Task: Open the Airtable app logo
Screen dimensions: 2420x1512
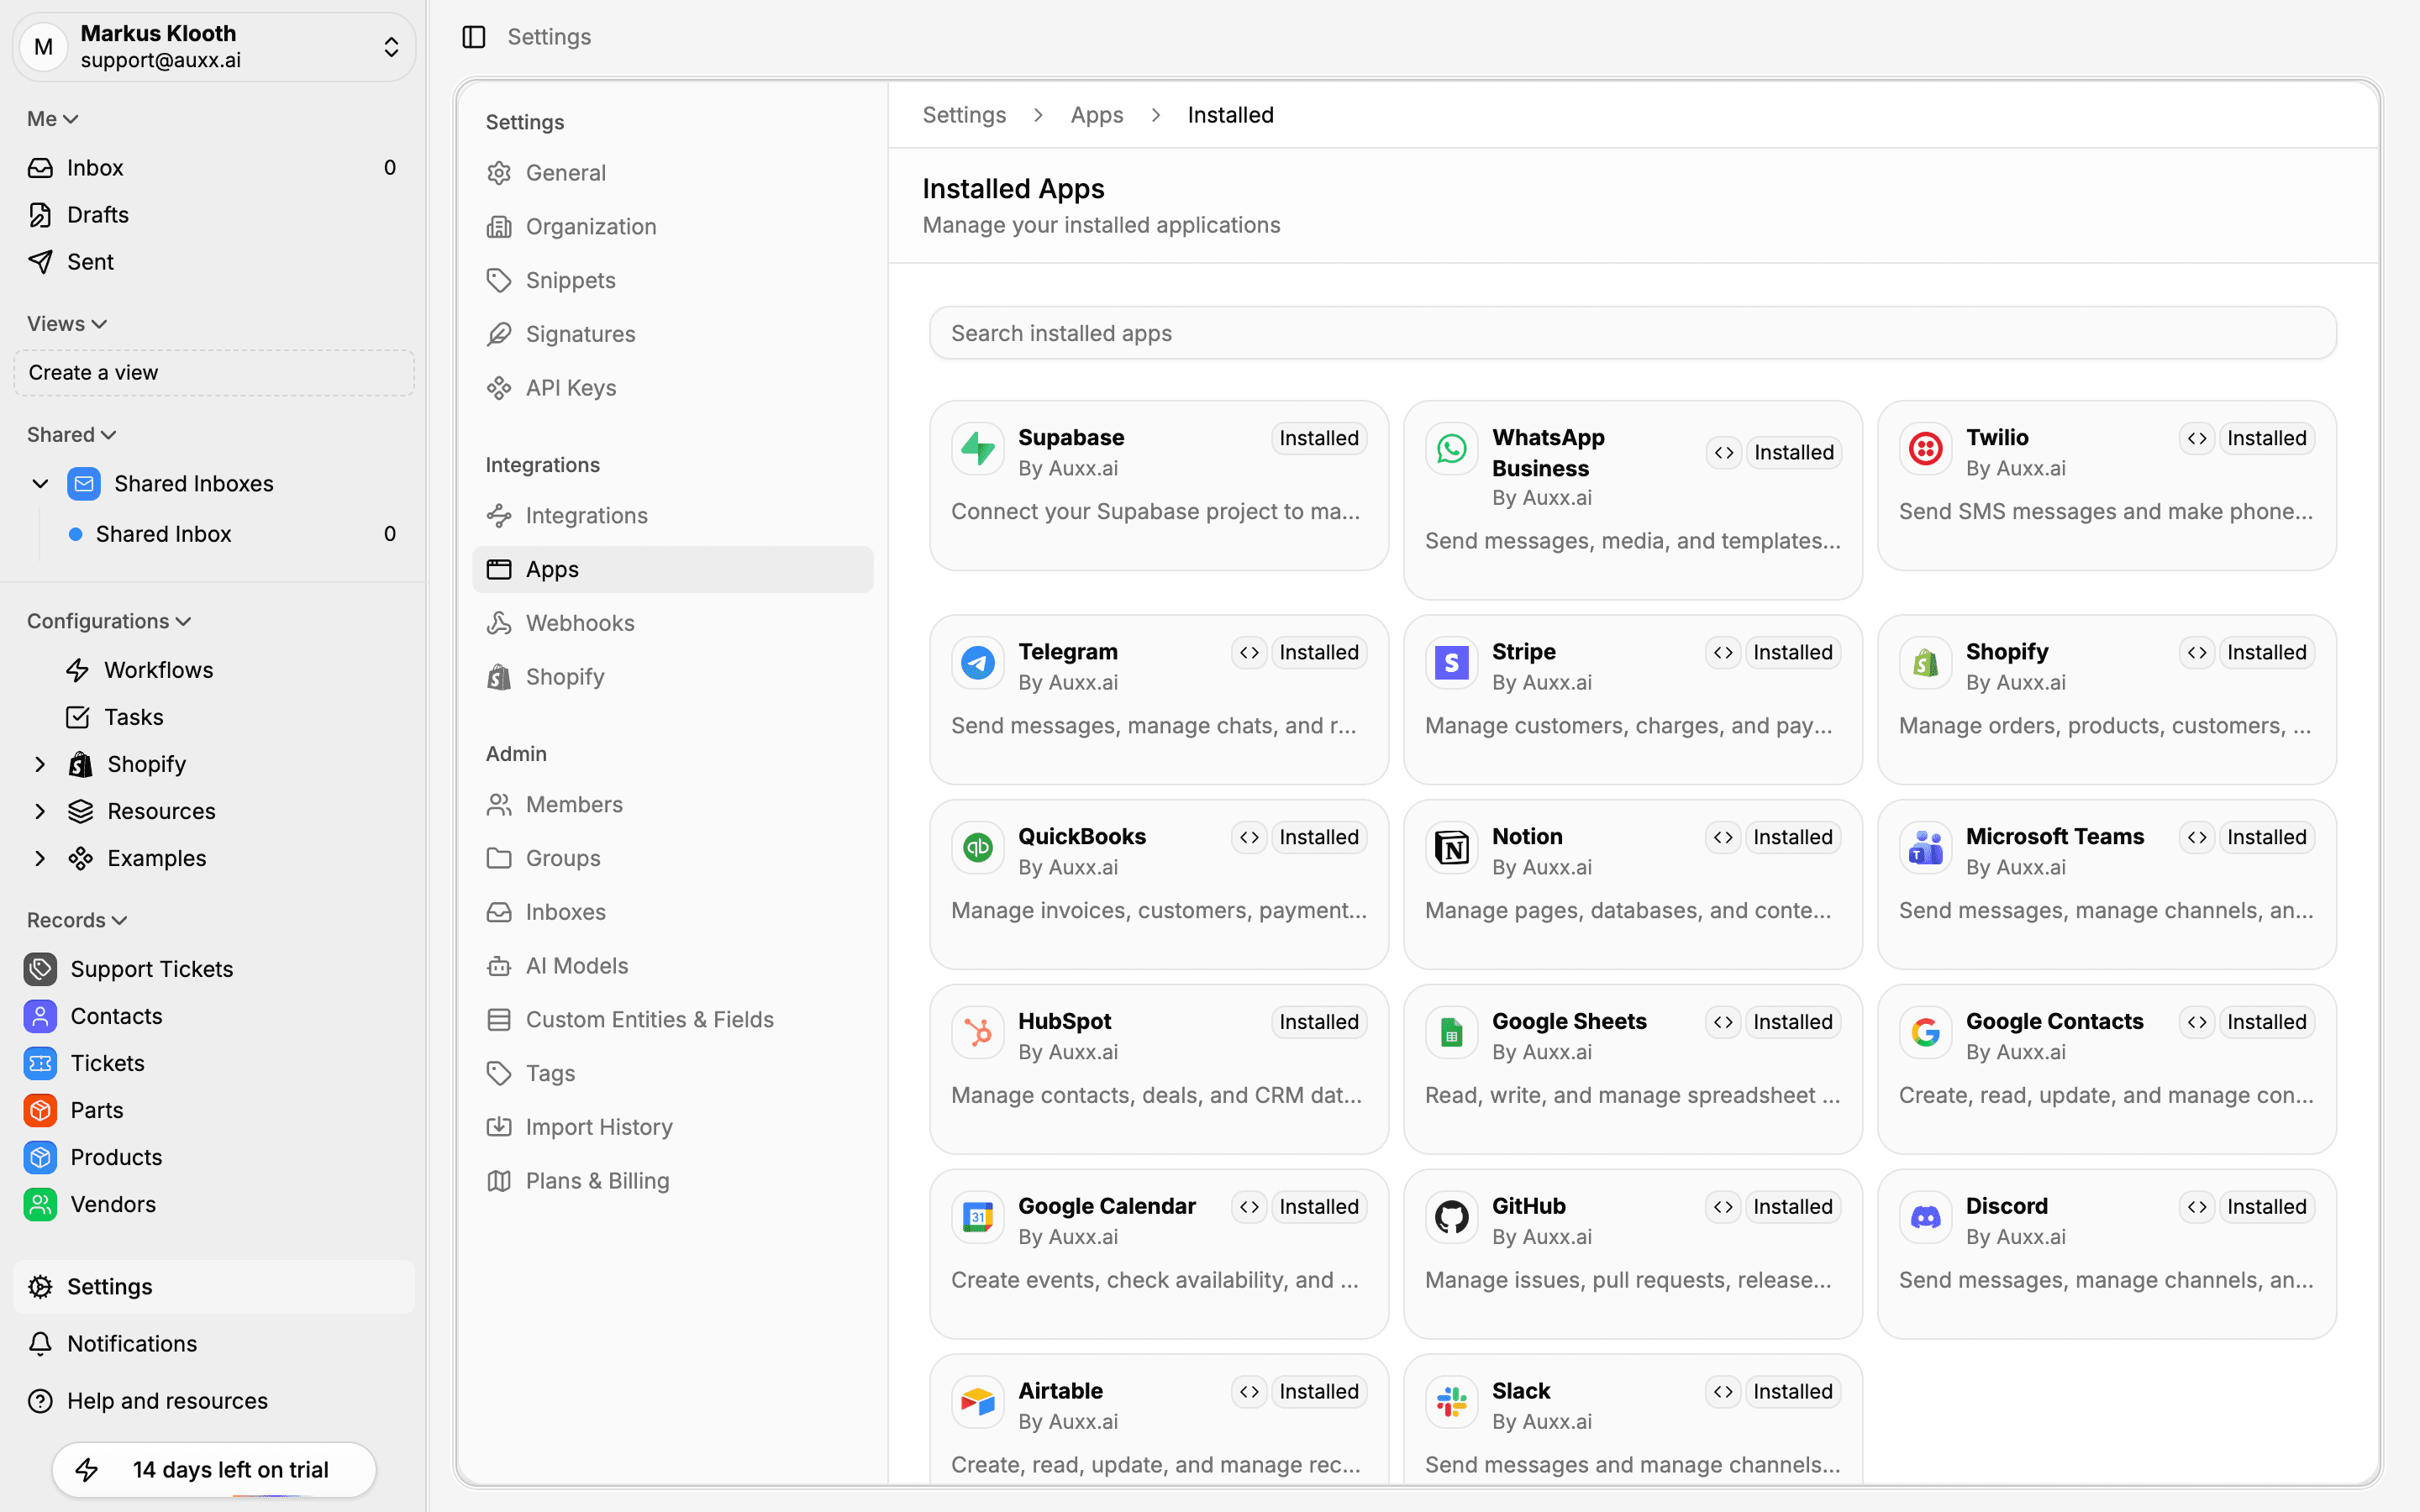Action: 977,1404
